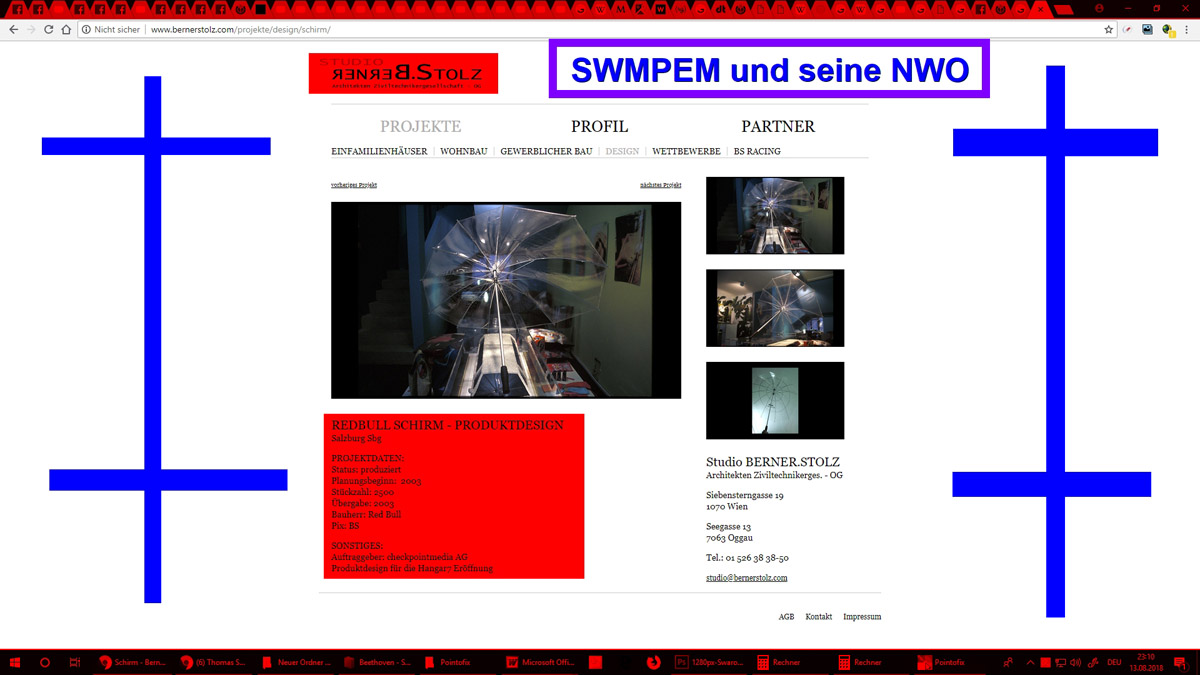Open the Windows Start menu

click(x=15, y=662)
